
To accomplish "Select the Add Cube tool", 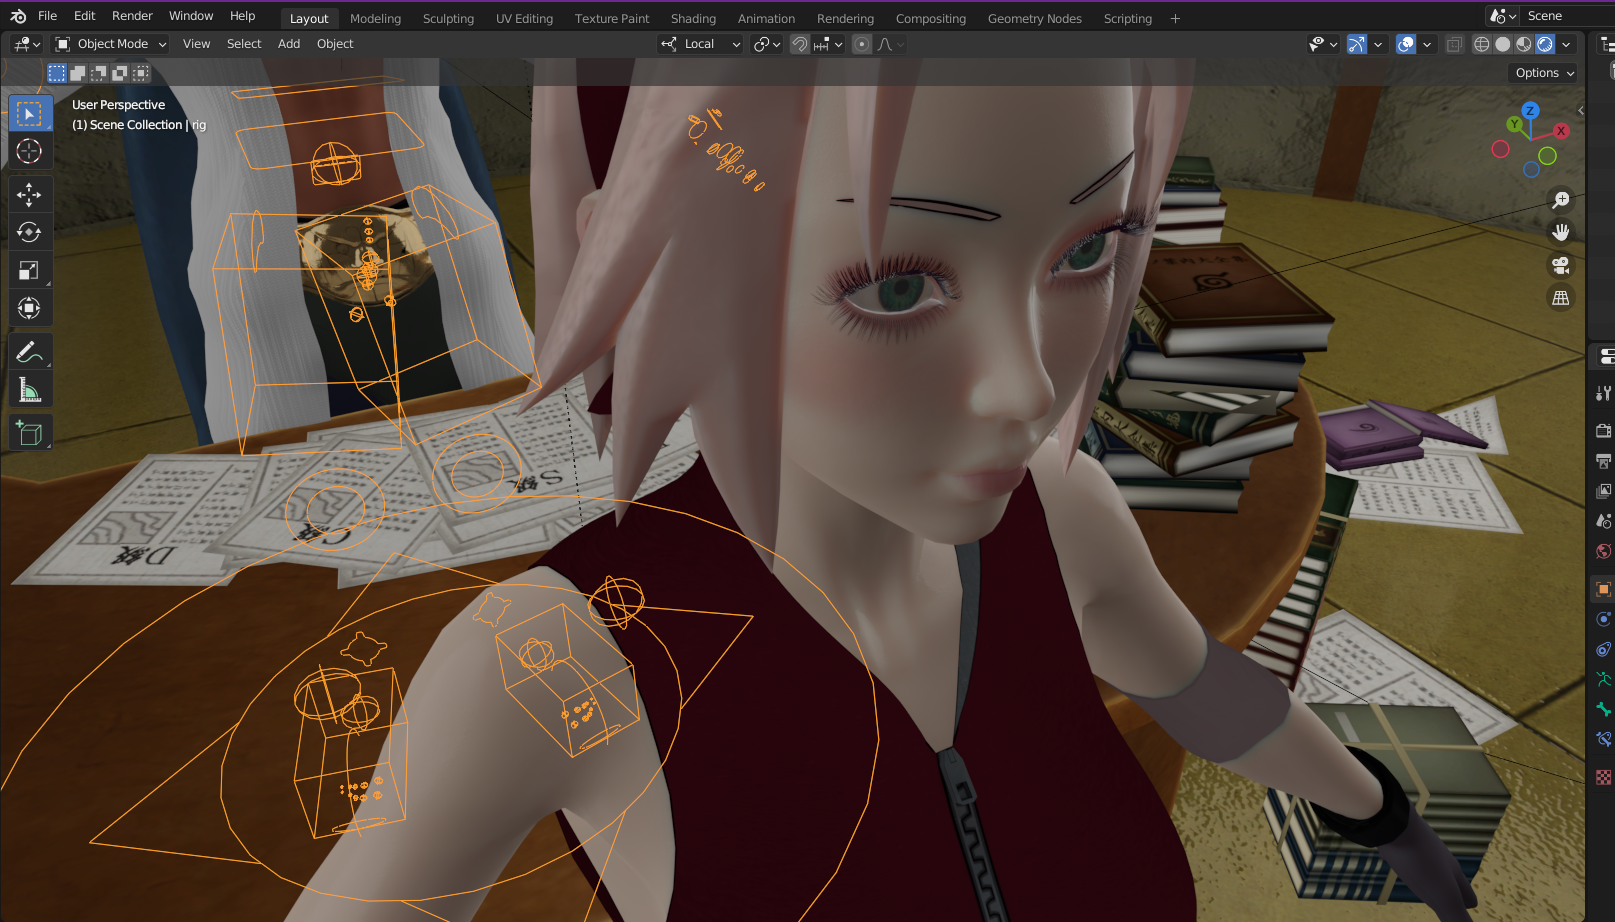I will click(29, 433).
